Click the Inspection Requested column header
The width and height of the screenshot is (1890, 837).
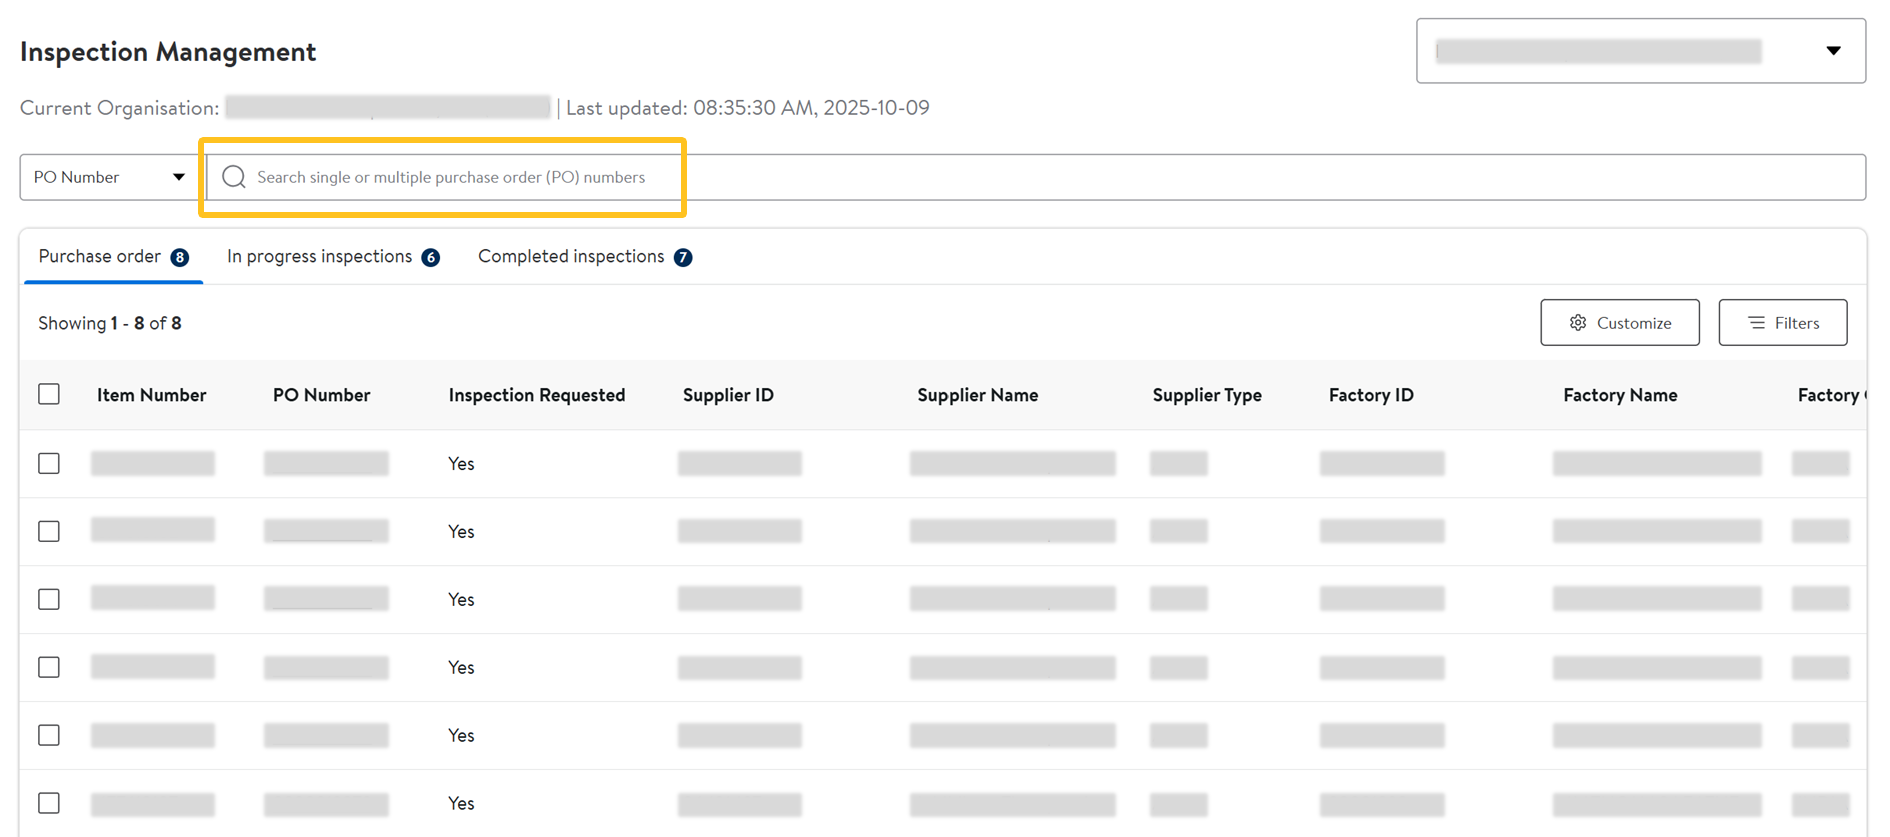pos(536,395)
